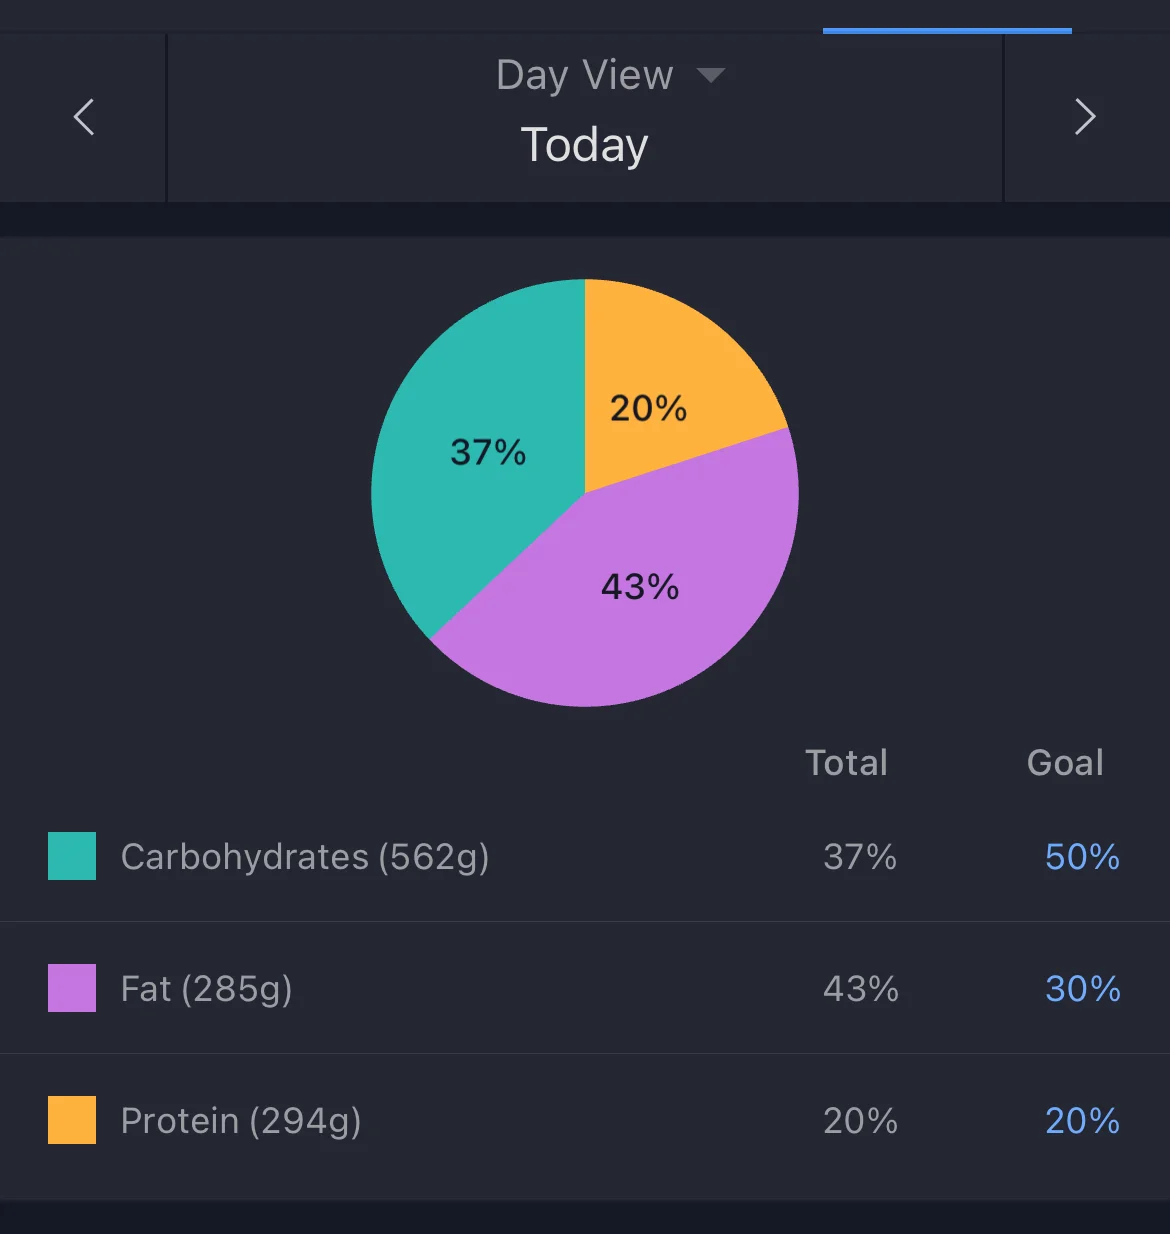
Task: Click the Day View dropdown triangle
Action: click(x=710, y=76)
